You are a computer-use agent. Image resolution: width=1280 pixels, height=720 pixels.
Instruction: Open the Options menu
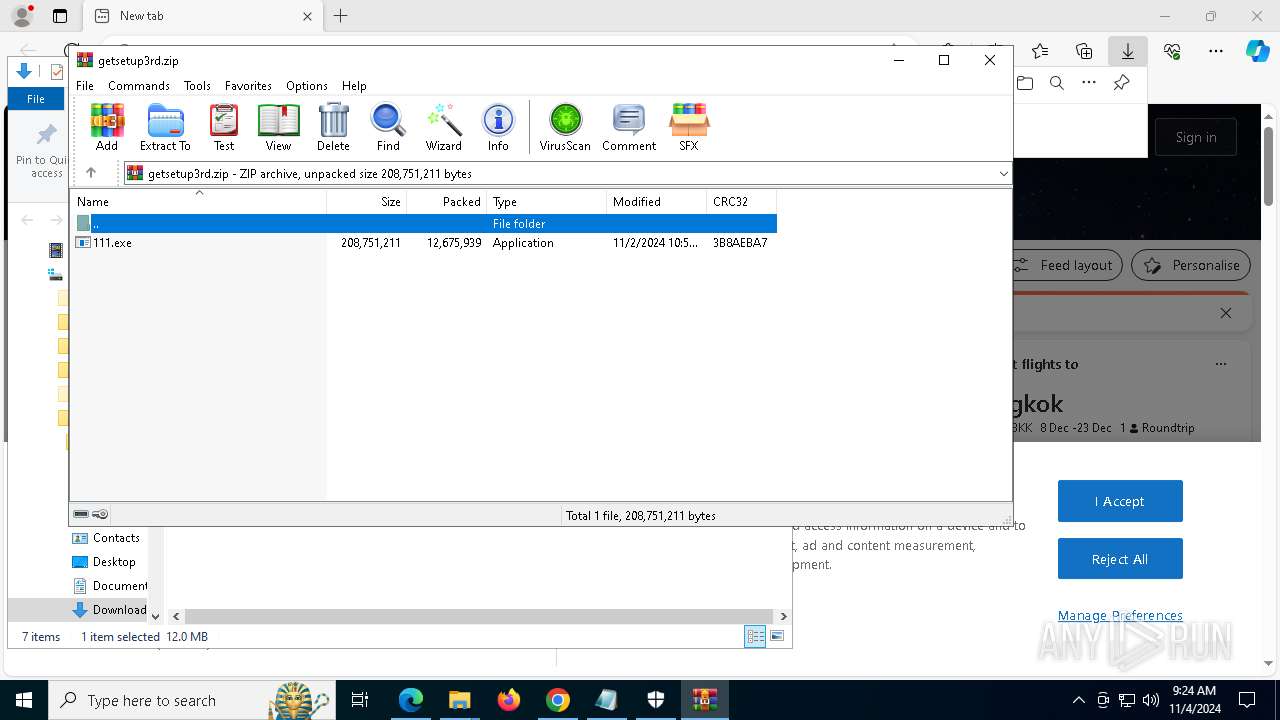click(x=307, y=86)
